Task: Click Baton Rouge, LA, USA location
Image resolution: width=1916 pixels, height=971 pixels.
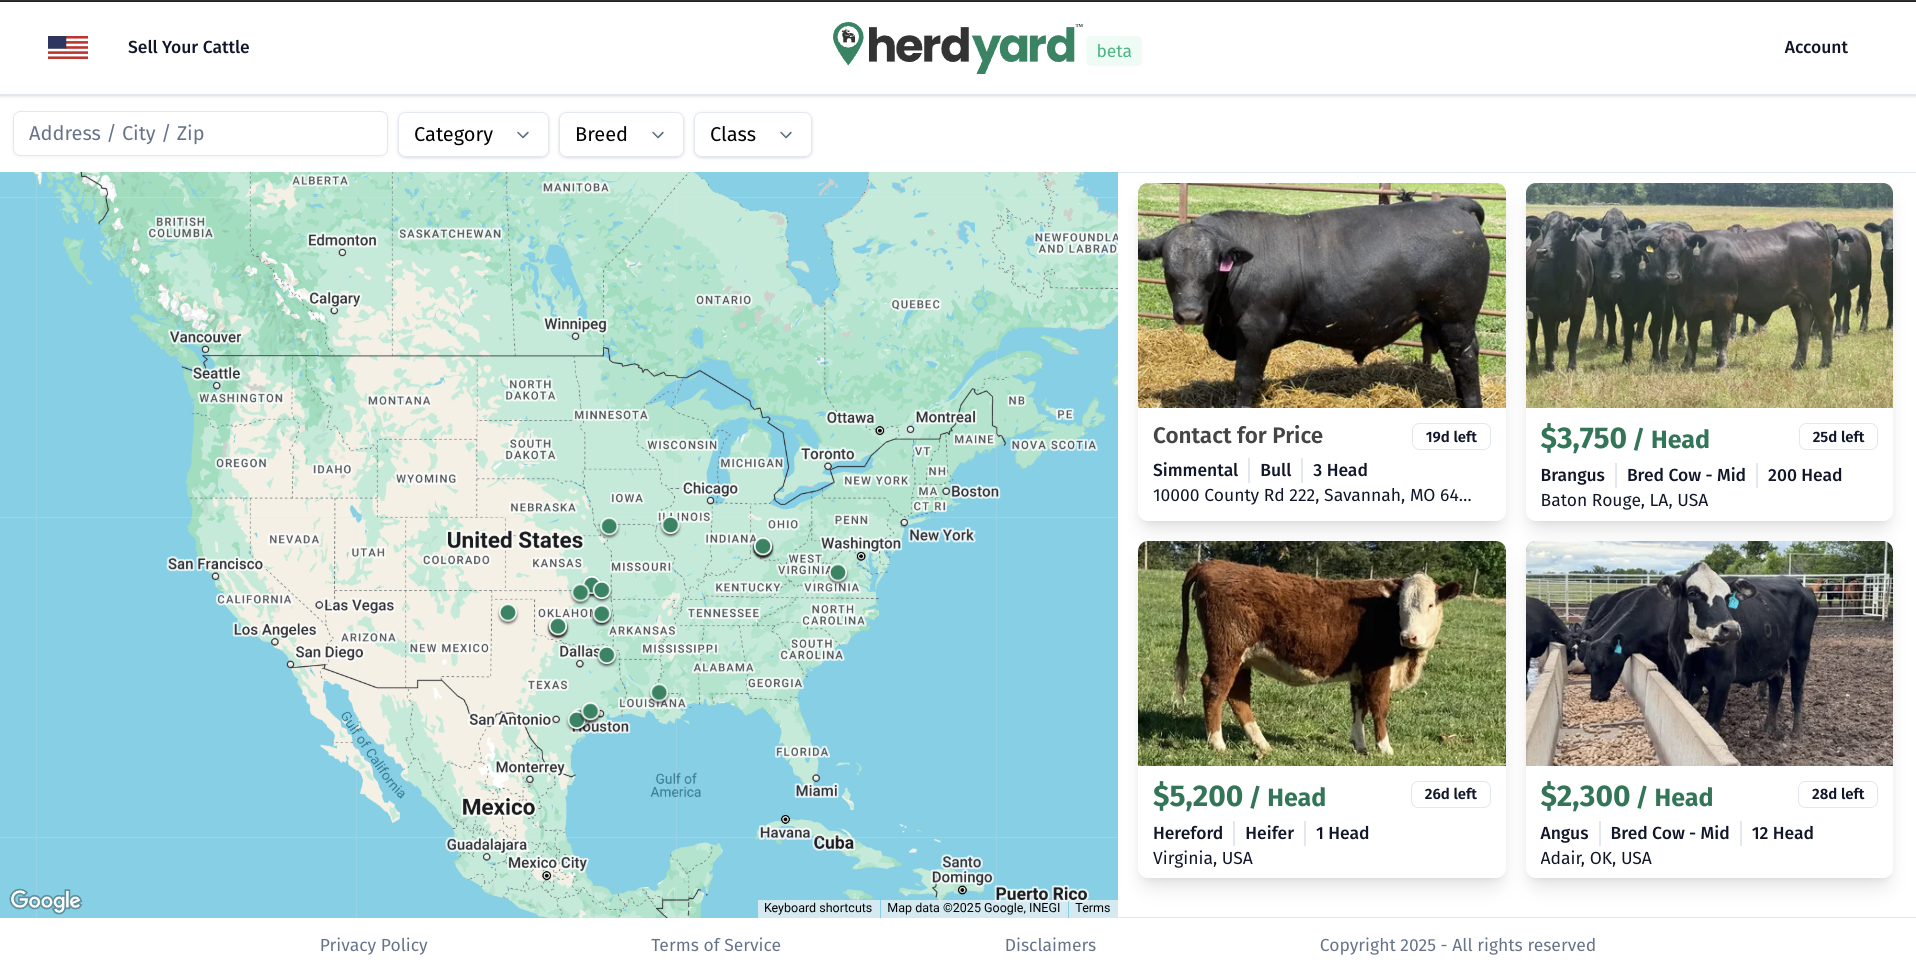Action: [1624, 500]
